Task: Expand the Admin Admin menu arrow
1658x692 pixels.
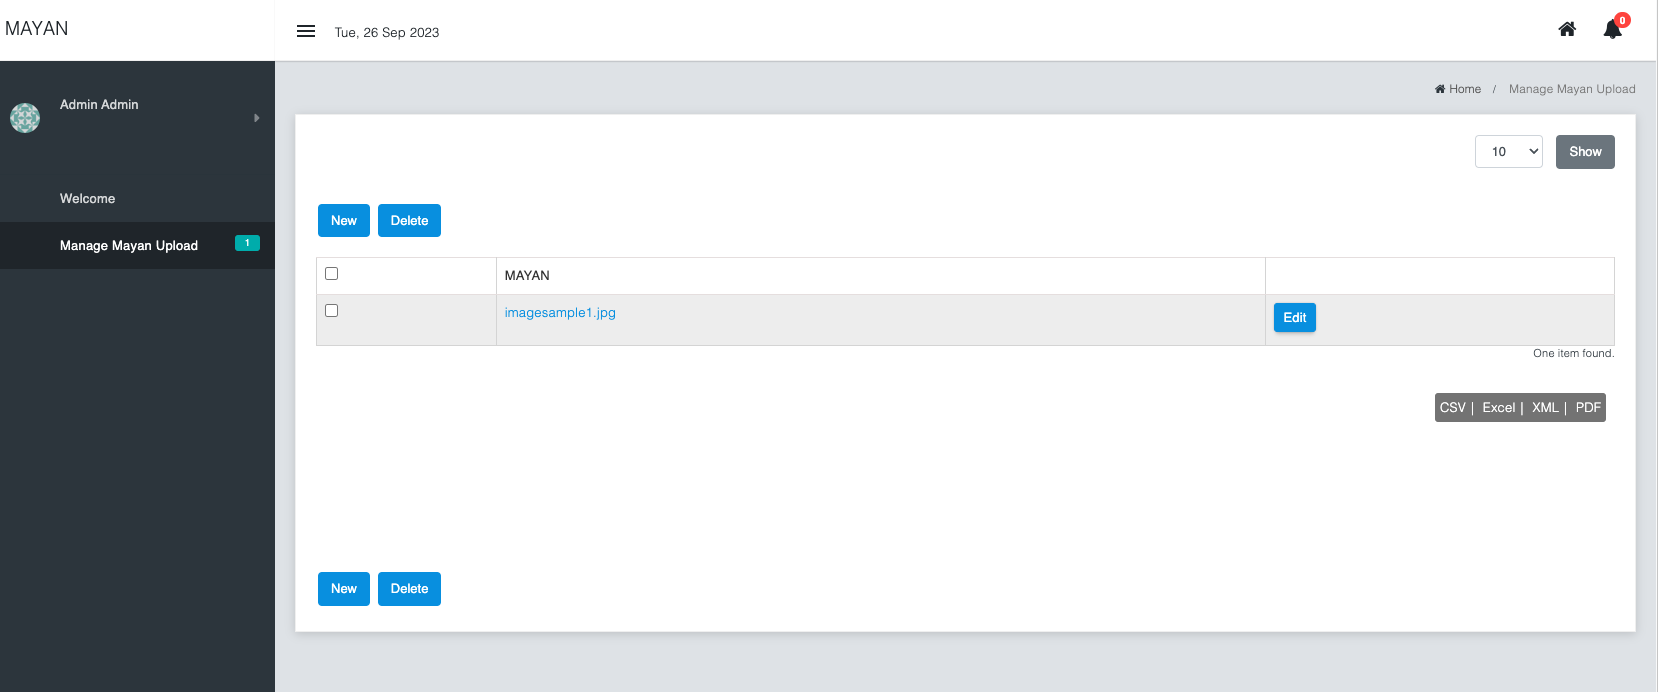Action: [x=257, y=118]
